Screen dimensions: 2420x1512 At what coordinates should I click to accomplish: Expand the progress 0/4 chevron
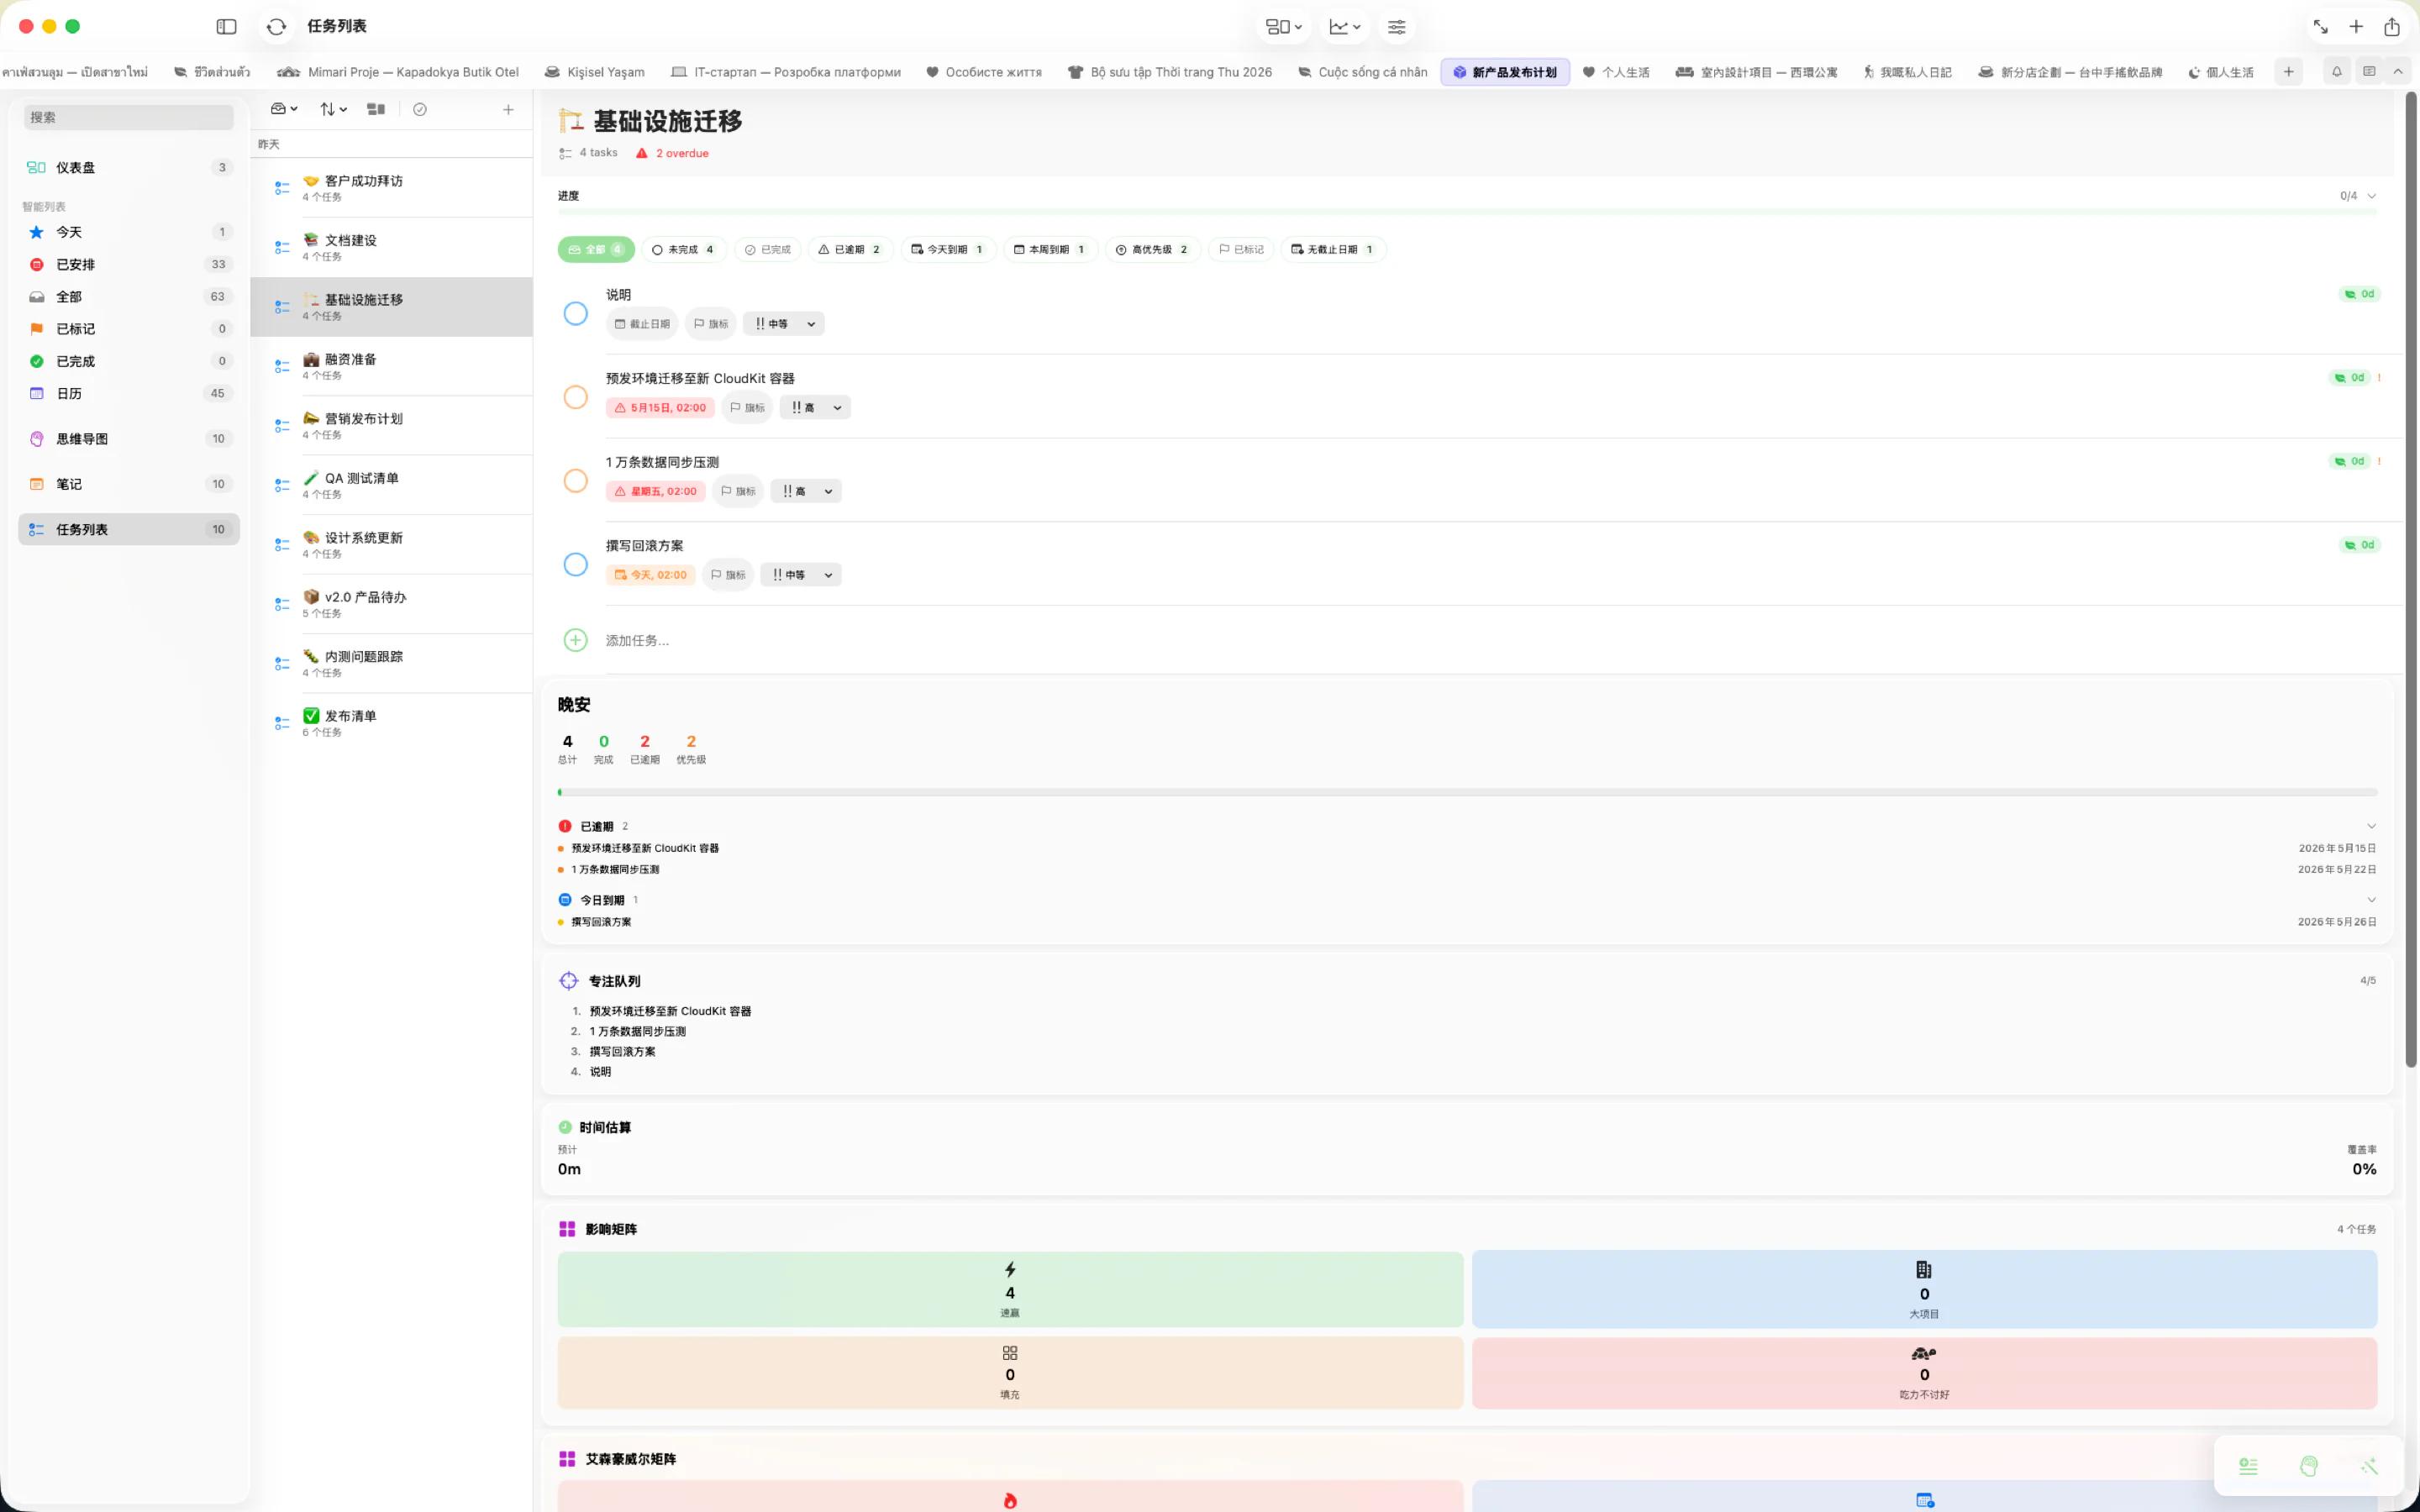(2371, 196)
